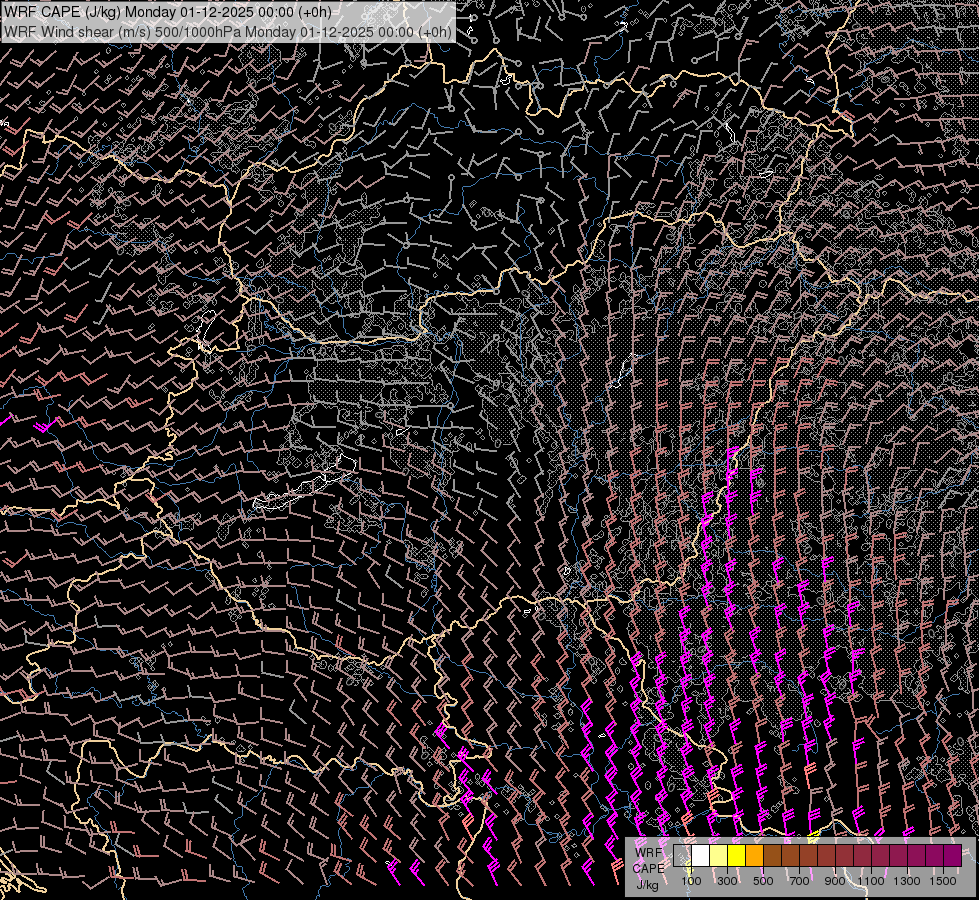Viewport: 979px width, 900px height.
Task: Click the '1300' legend value
Action: (907, 881)
